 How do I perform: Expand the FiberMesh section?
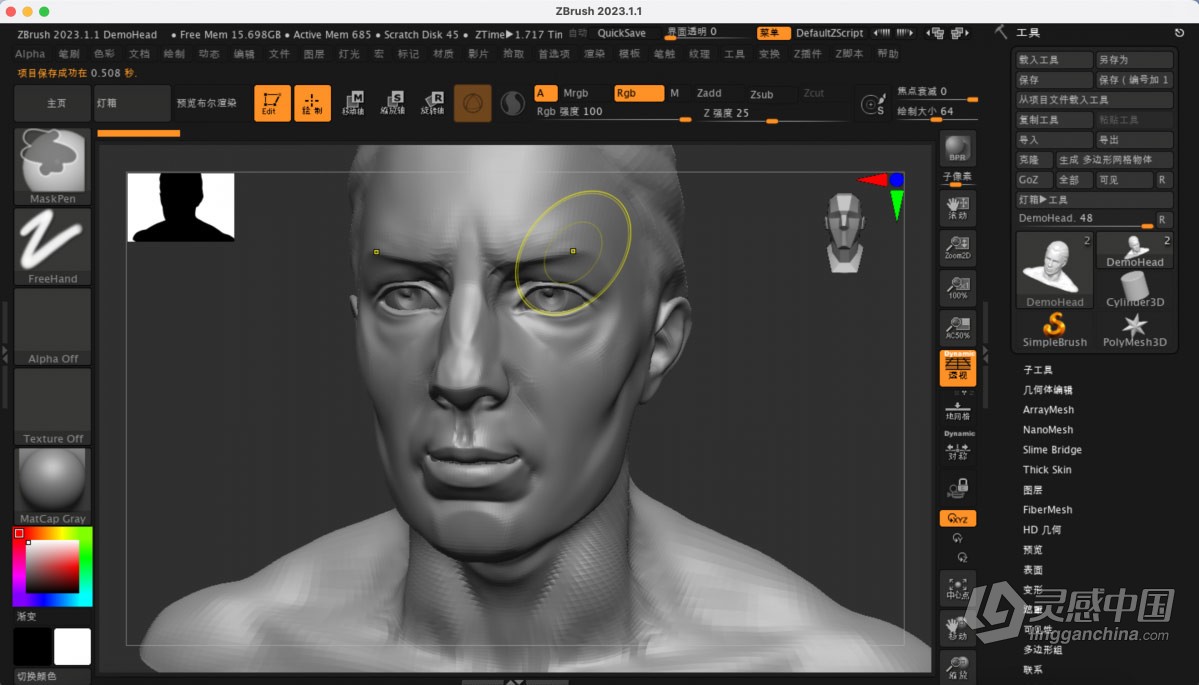[1047, 510]
